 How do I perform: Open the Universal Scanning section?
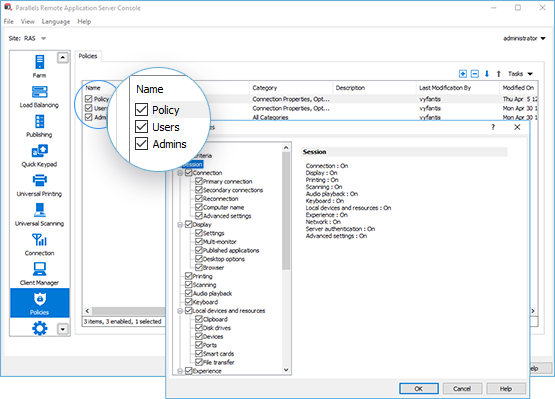click(39, 215)
